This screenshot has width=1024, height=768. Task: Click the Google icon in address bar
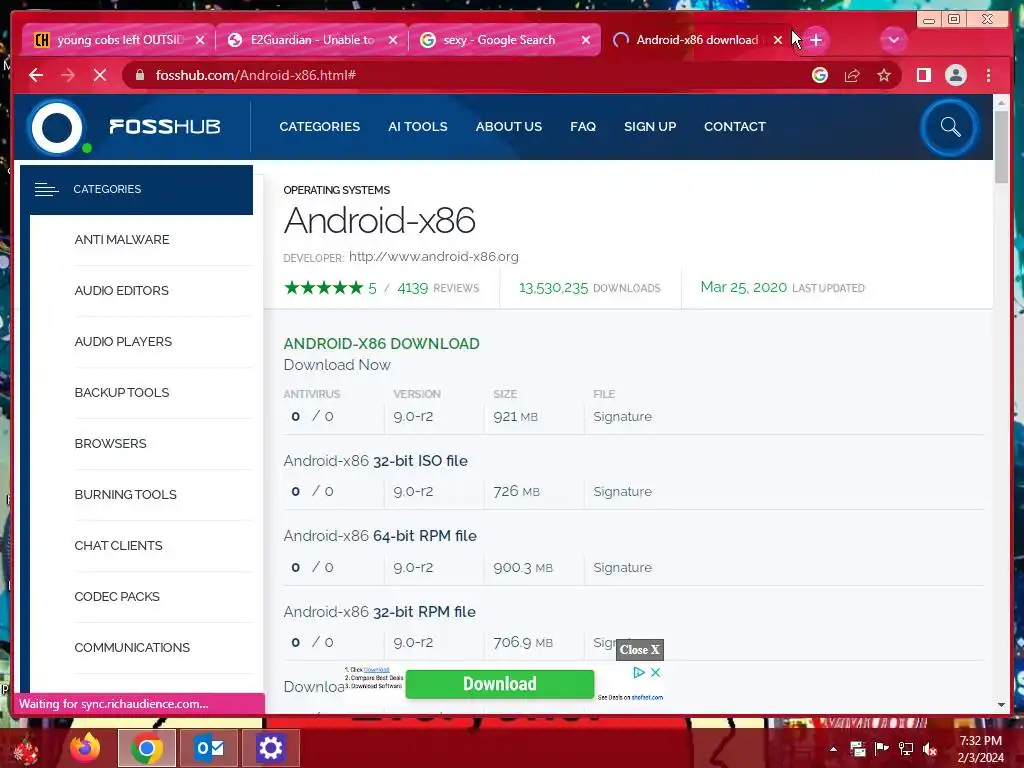pos(820,76)
